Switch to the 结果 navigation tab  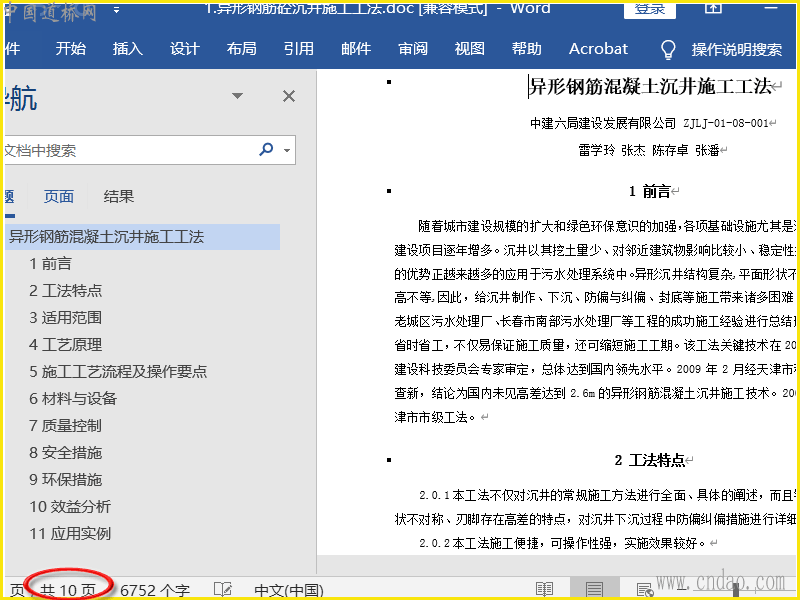point(118,196)
